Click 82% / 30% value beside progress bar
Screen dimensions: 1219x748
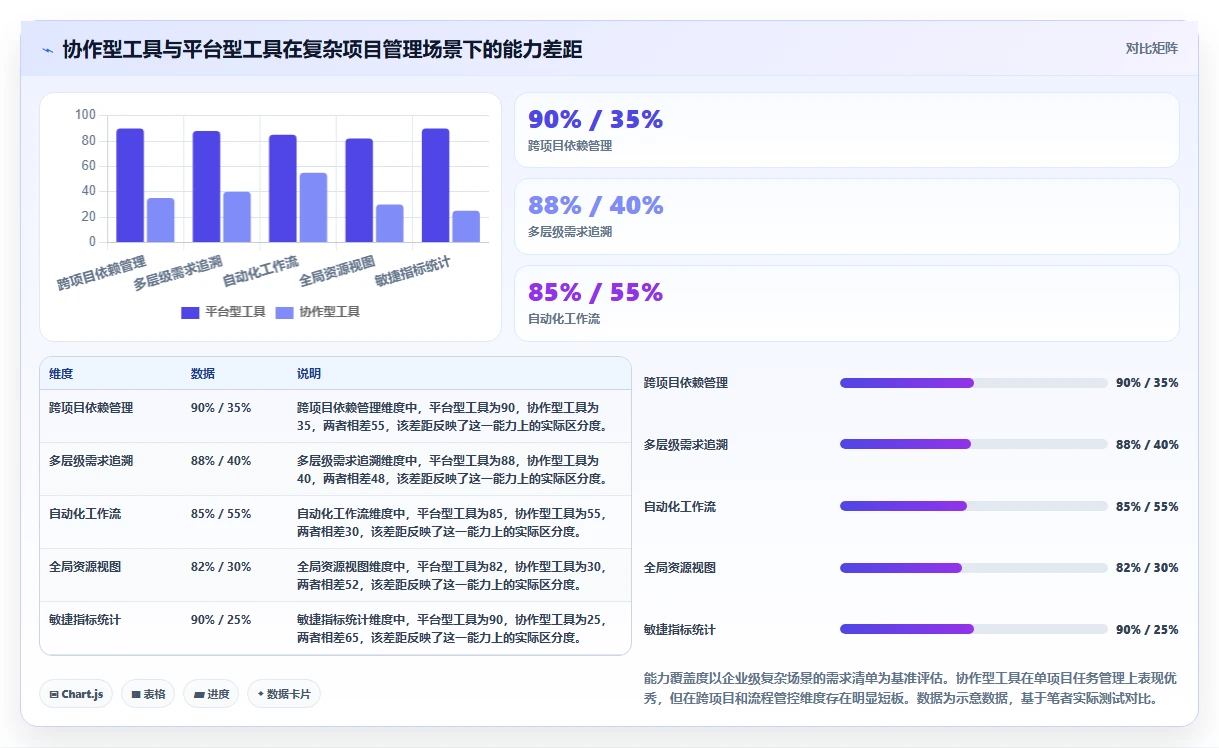(1147, 568)
